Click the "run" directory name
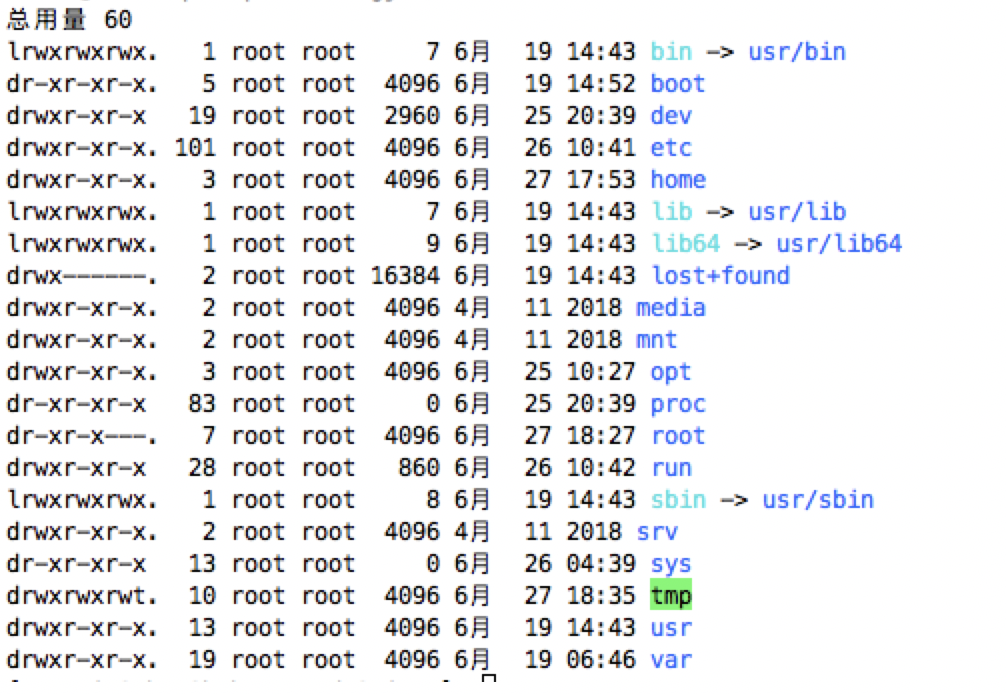The image size is (1006, 694). (672, 468)
